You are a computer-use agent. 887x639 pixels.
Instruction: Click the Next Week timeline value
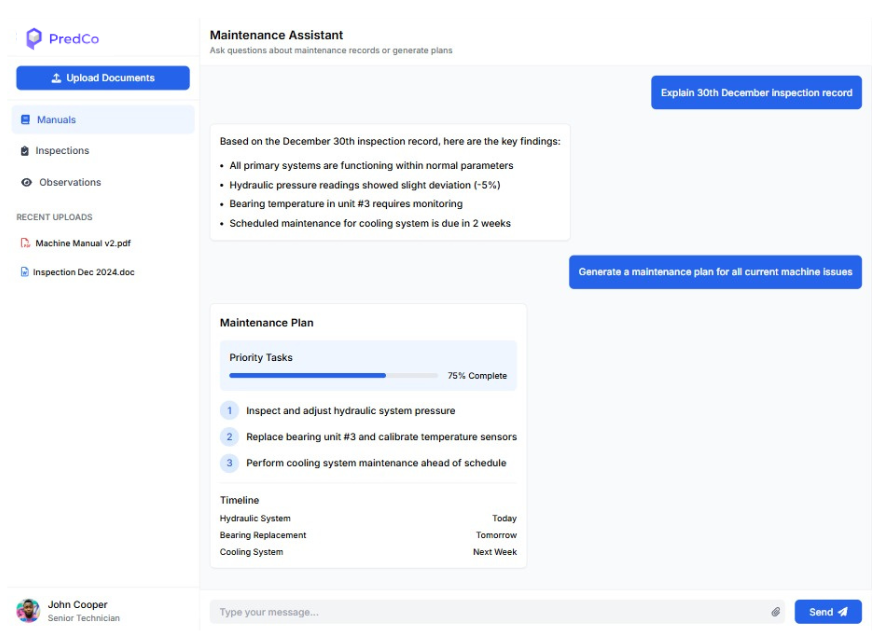(495, 552)
